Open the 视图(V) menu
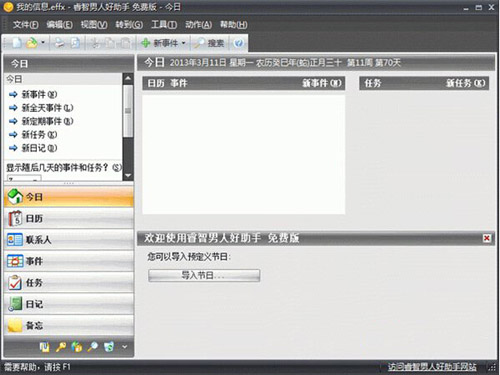This screenshot has height=375, width=500. pyautogui.click(x=94, y=24)
